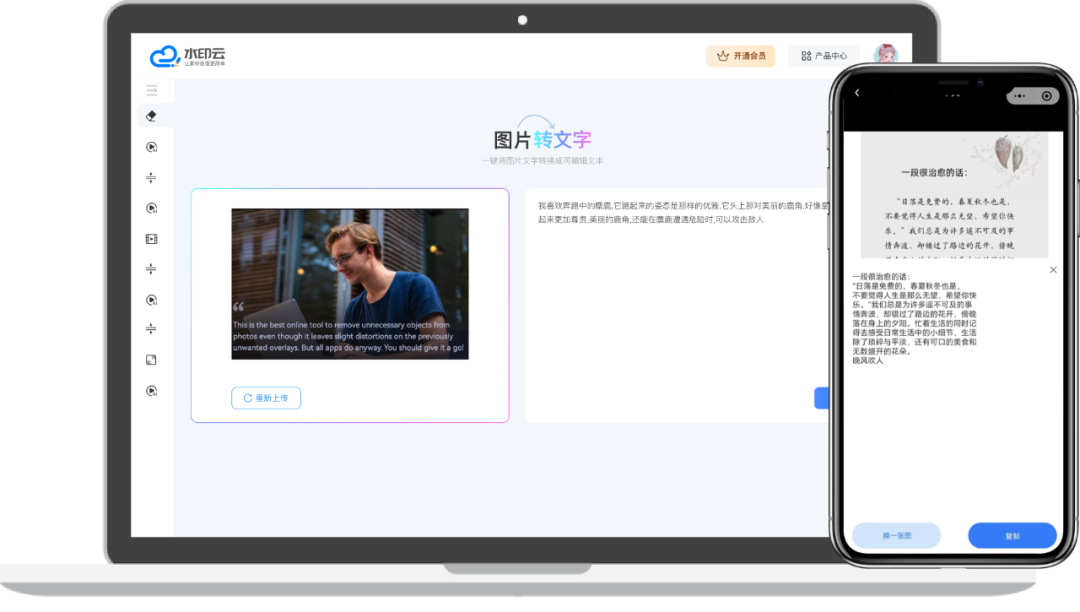Click the 重新上传 re-upload button
The width and height of the screenshot is (1080, 612).
point(266,398)
